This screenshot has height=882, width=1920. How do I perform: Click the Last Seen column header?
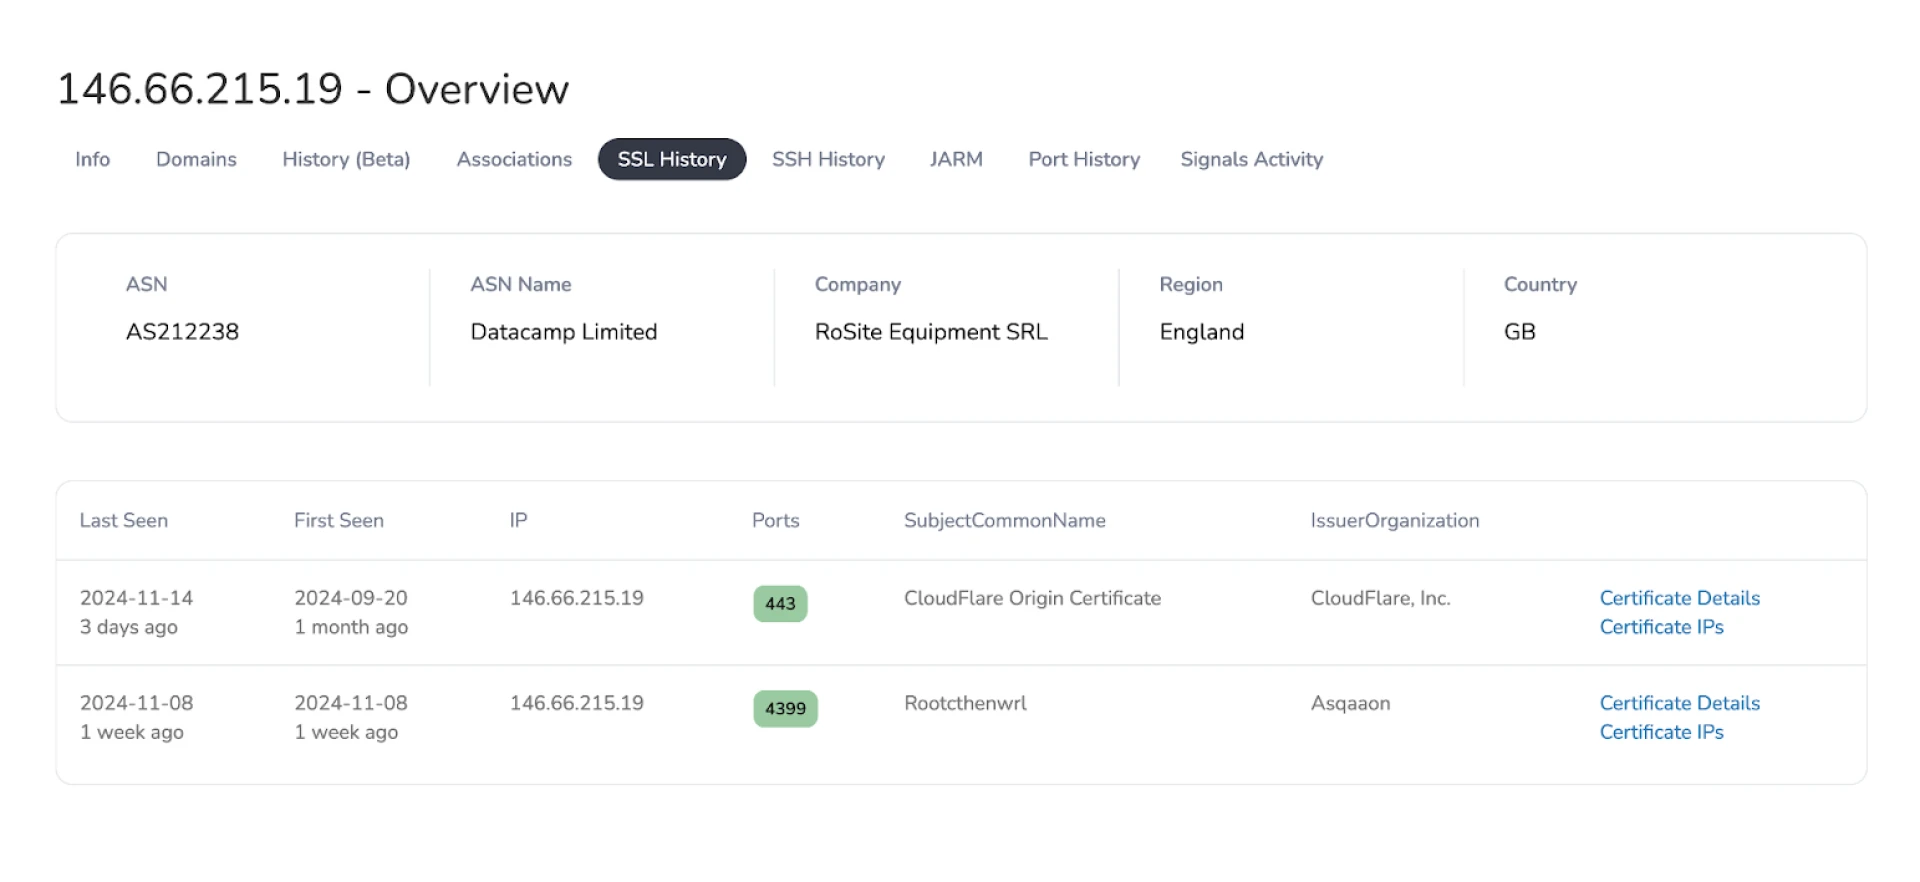[x=124, y=520]
